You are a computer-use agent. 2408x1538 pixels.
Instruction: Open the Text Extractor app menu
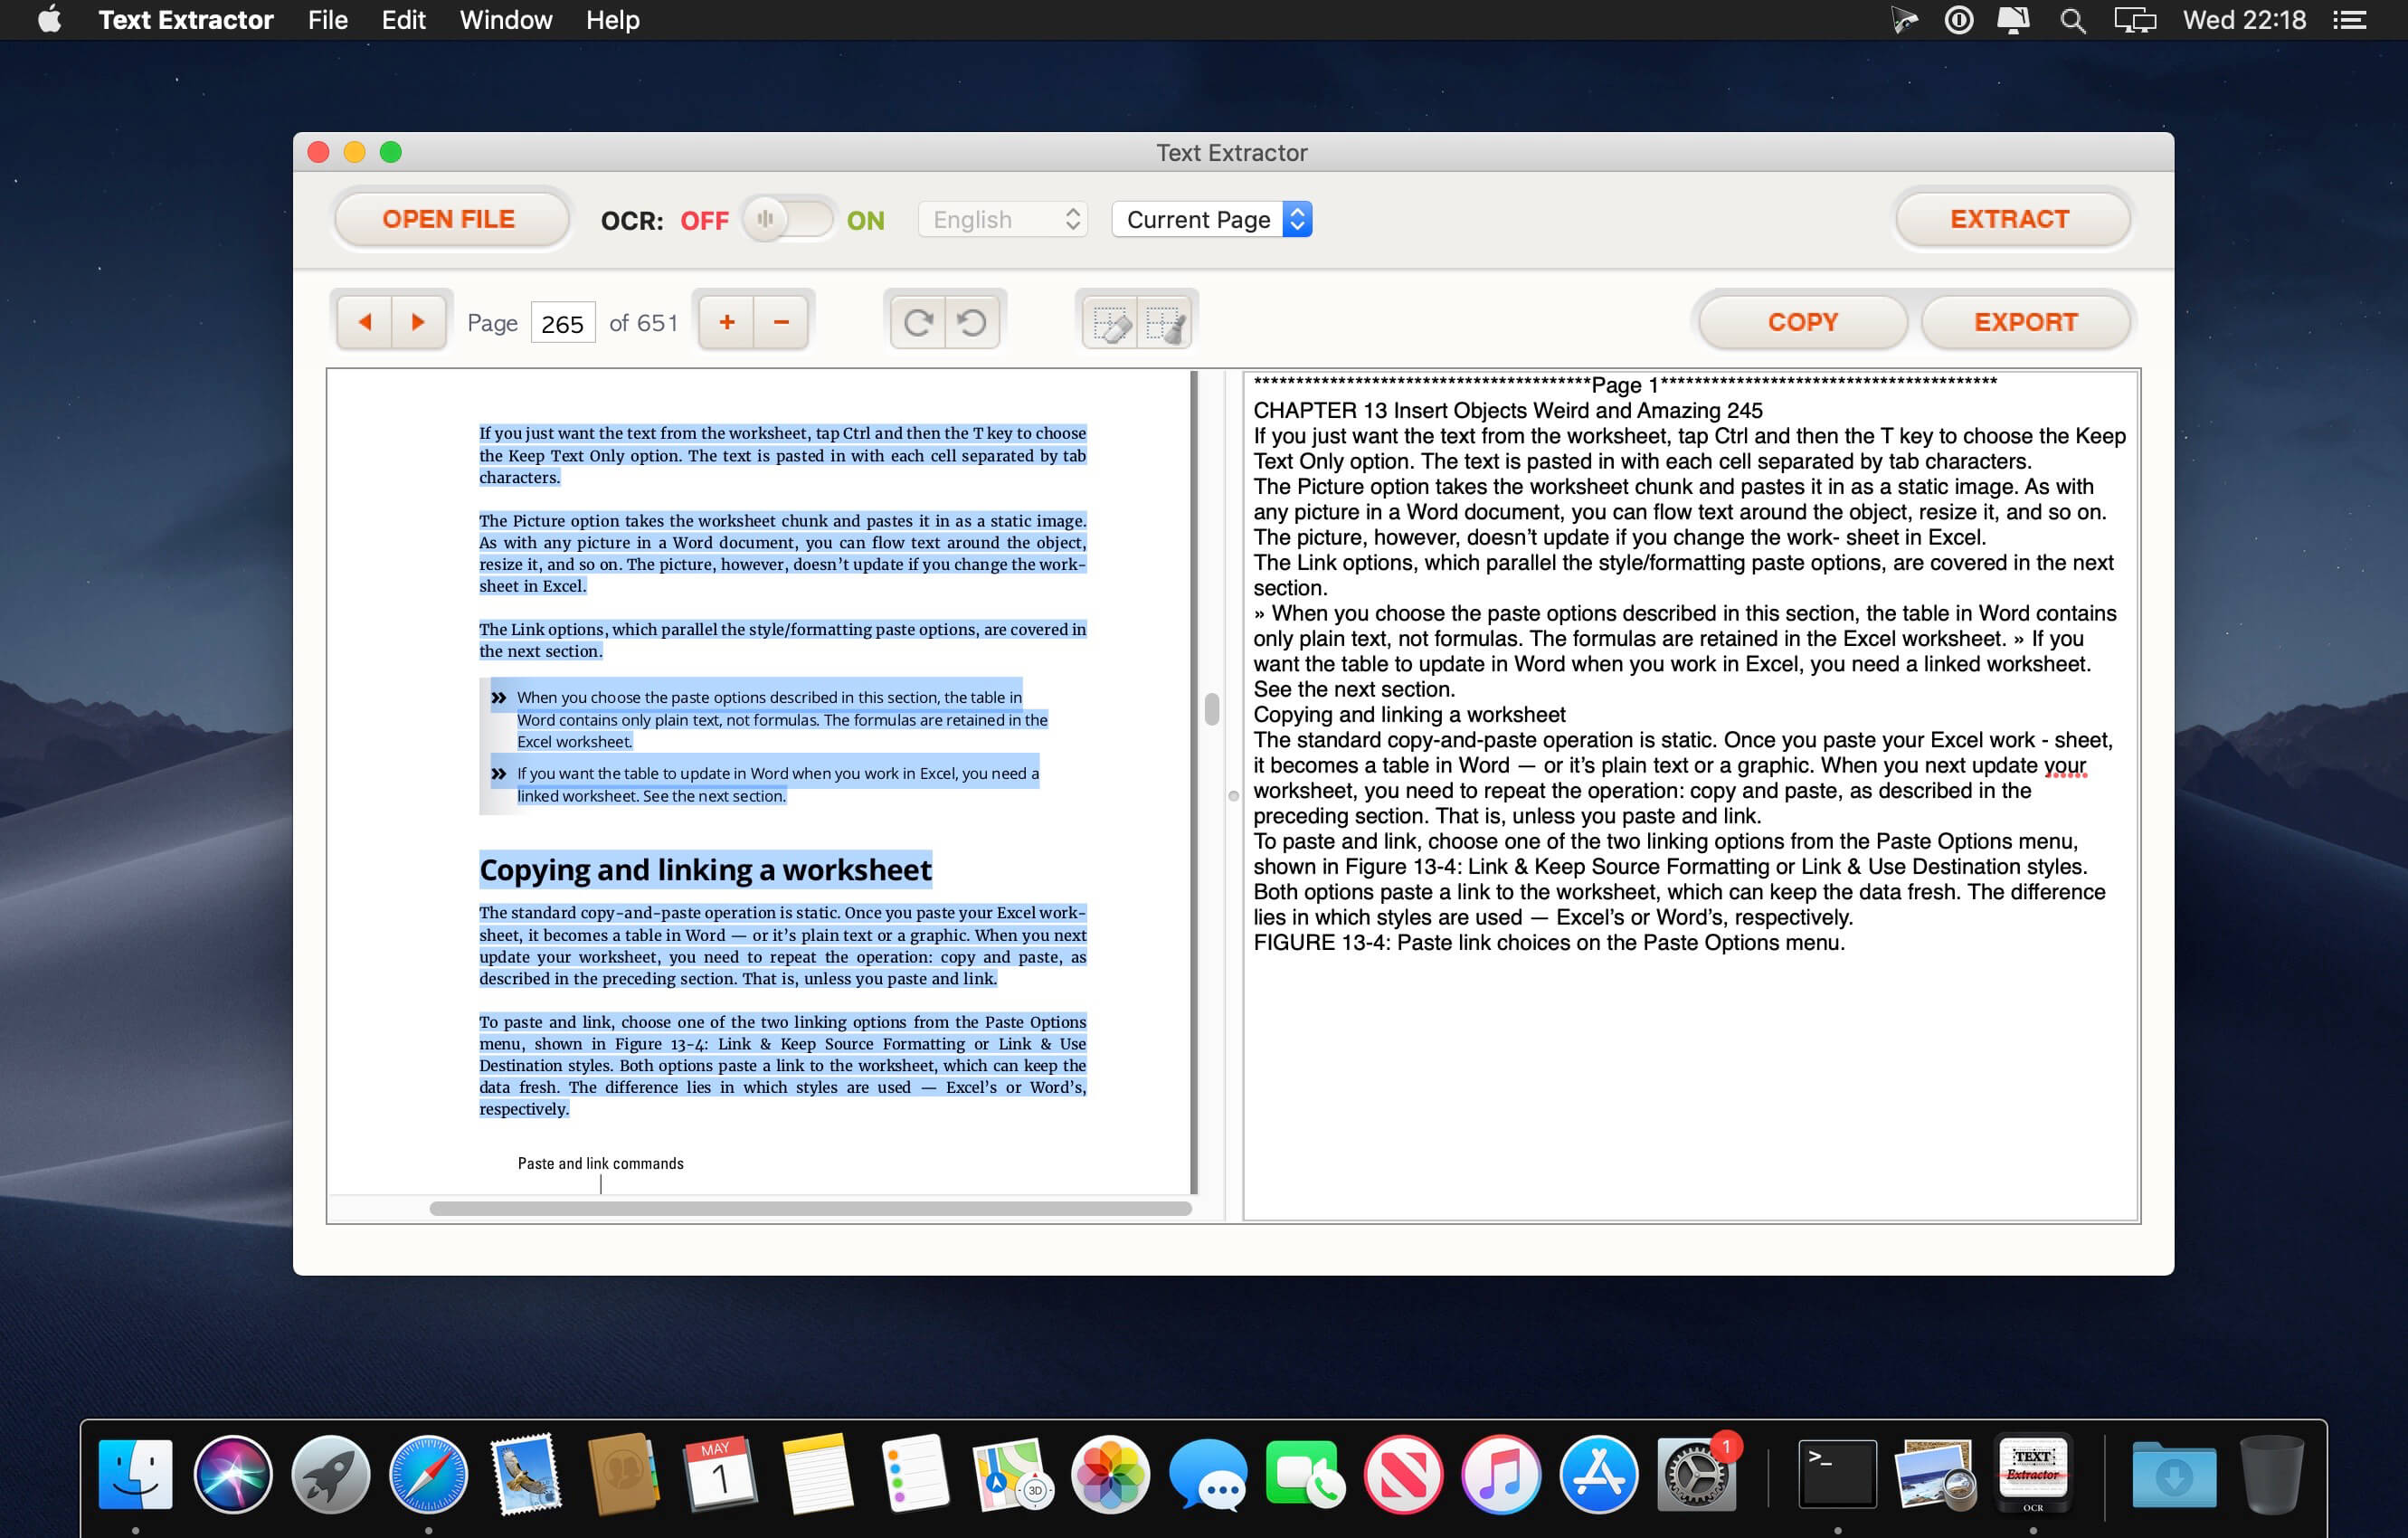click(x=186, y=20)
